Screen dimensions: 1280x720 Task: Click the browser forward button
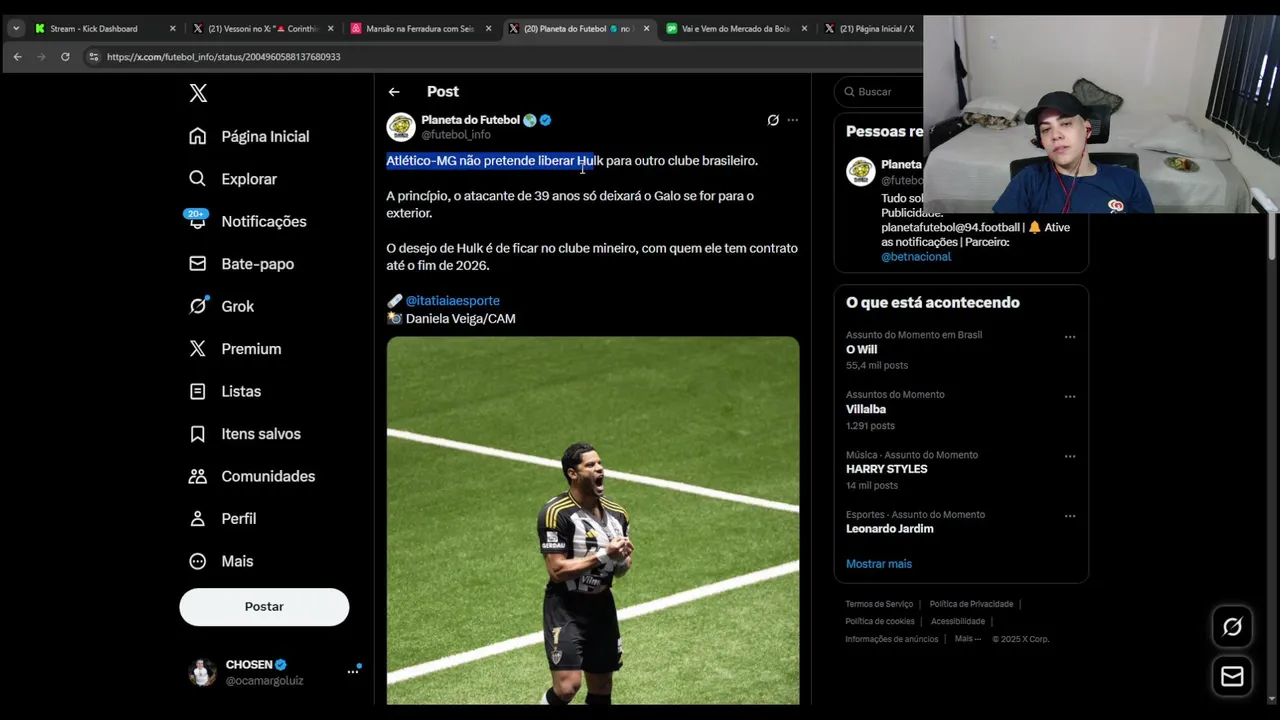tap(41, 57)
